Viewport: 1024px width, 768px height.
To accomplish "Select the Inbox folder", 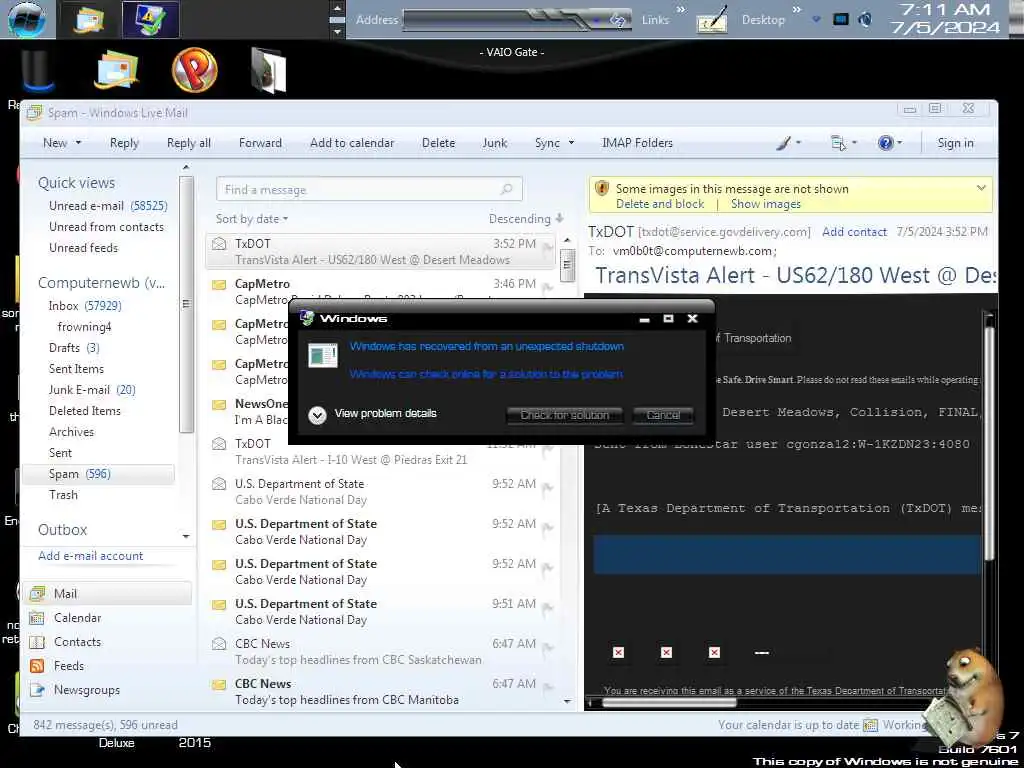I will pos(85,306).
